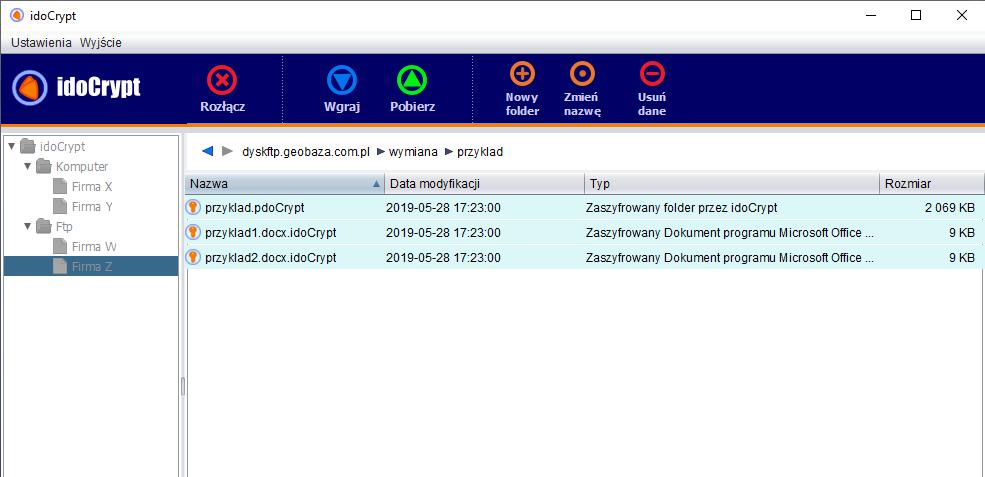Click the Ftp folder icon in tree
The image size is (985, 477).
tap(43, 226)
